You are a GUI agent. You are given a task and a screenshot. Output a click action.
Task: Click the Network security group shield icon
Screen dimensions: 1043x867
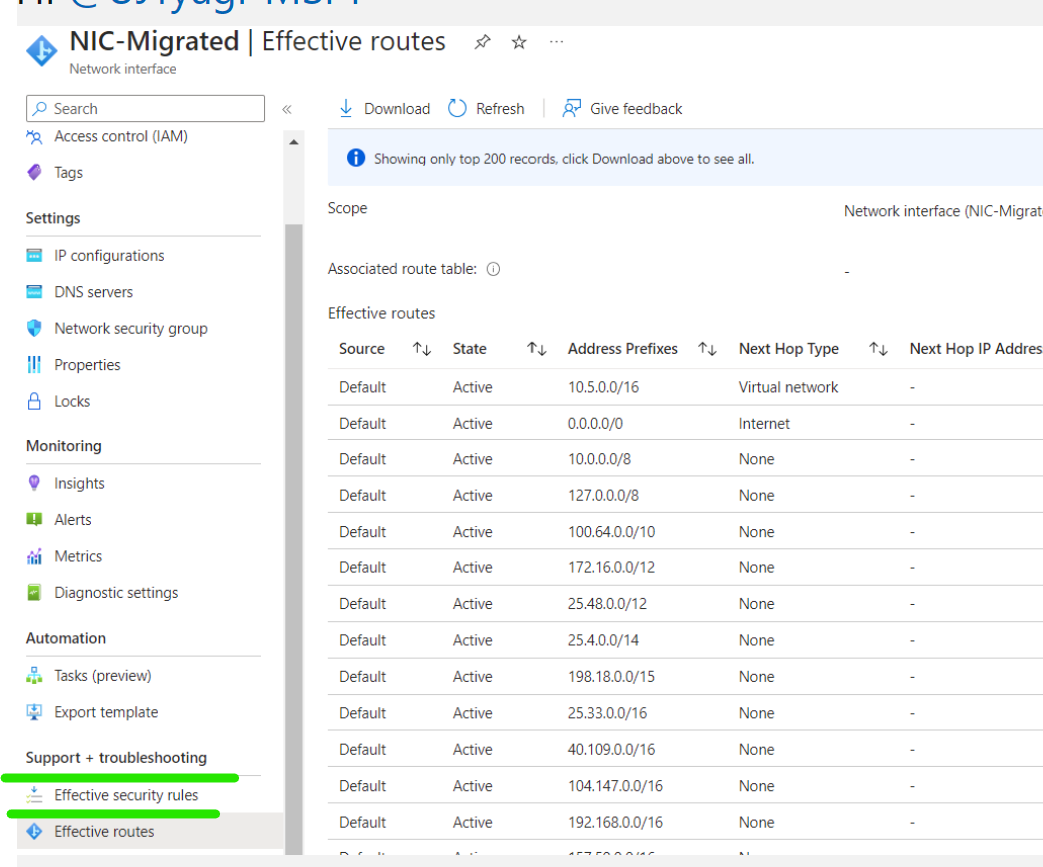coord(34,328)
